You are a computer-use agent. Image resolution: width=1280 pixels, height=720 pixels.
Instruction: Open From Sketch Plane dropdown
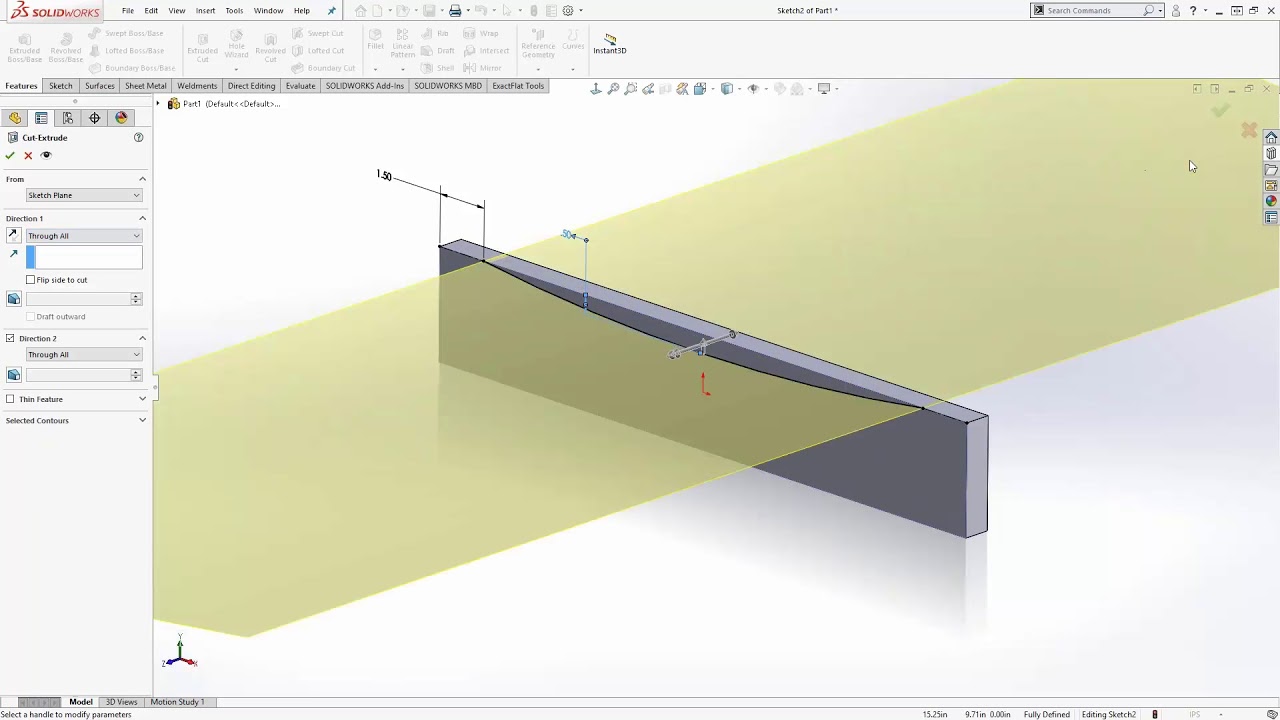[84, 195]
